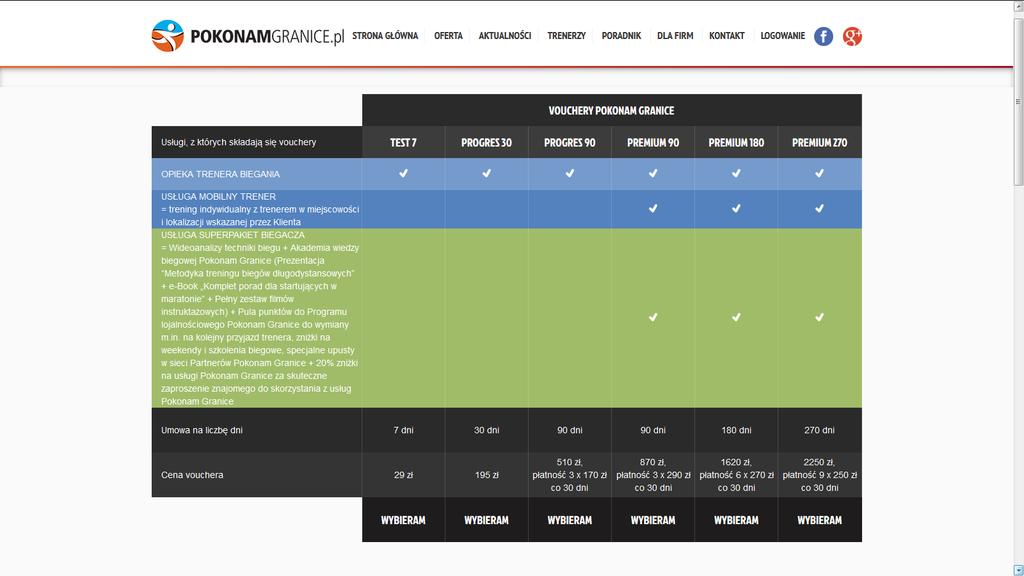Viewport: 1024px width, 576px height.
Task: Click Superpakiet Biegacza checkmark for PREMIUM 270
Action: [x=820, y=317]
